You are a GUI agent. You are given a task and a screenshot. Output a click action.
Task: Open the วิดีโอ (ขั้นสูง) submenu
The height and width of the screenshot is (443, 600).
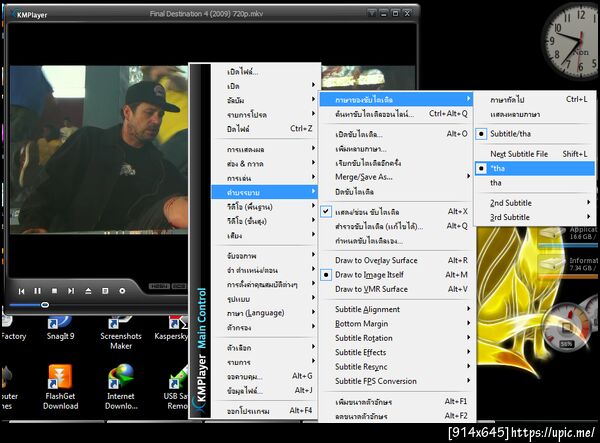tap(264, 221)
